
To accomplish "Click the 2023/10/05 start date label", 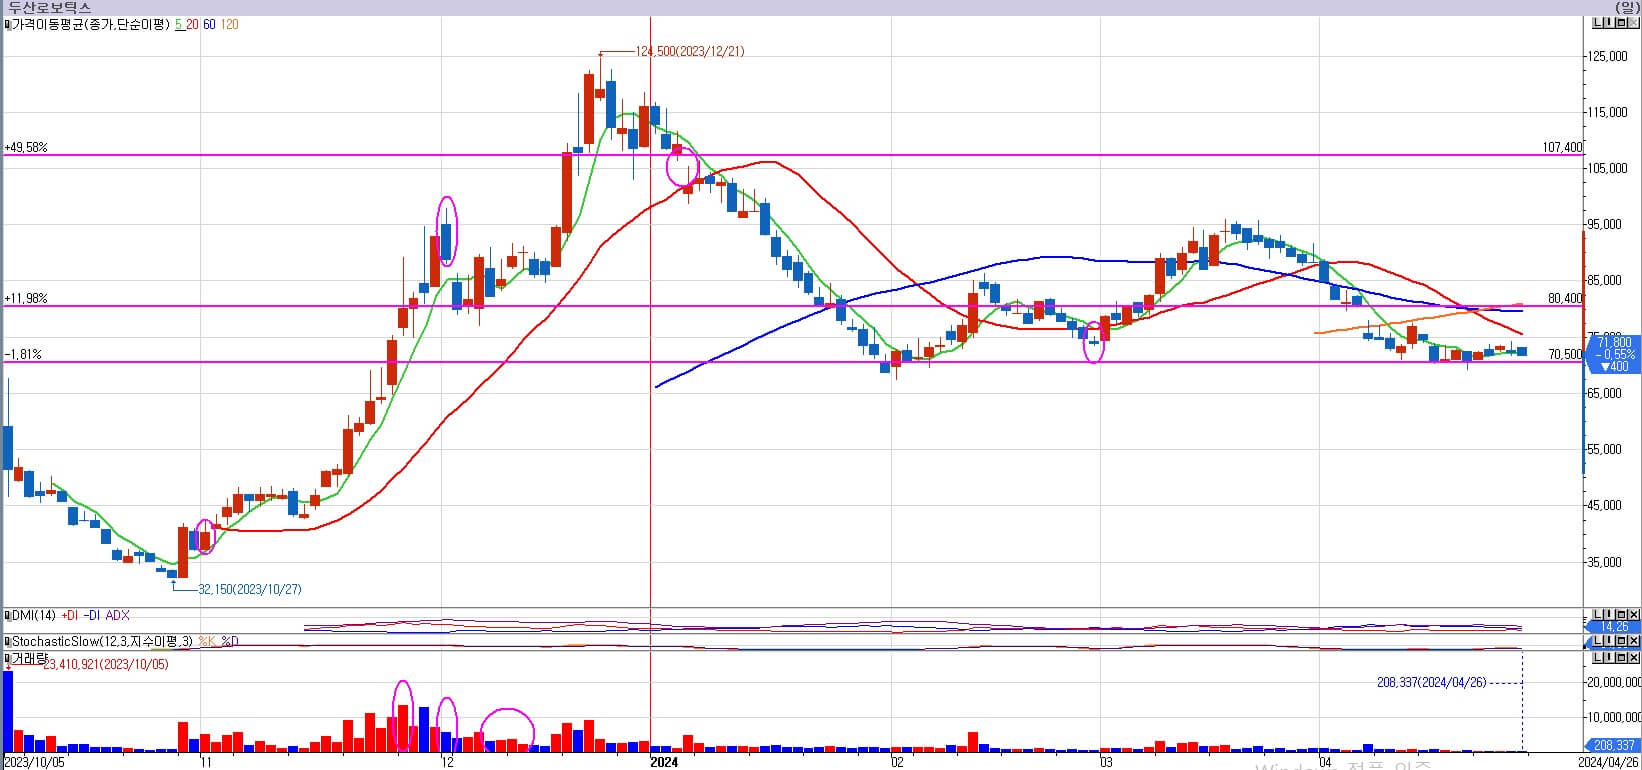I will point(34,762).
